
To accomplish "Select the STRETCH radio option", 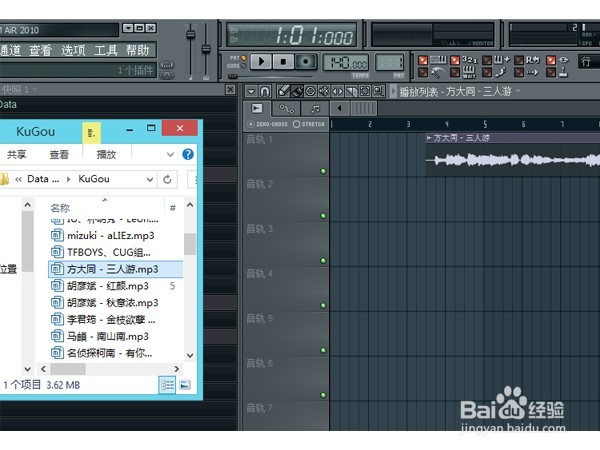I will click(x=309, y=124).
